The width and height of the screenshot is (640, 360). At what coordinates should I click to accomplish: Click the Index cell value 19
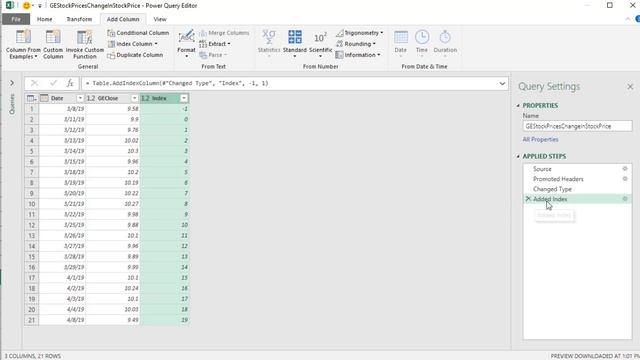click(164, 320)
